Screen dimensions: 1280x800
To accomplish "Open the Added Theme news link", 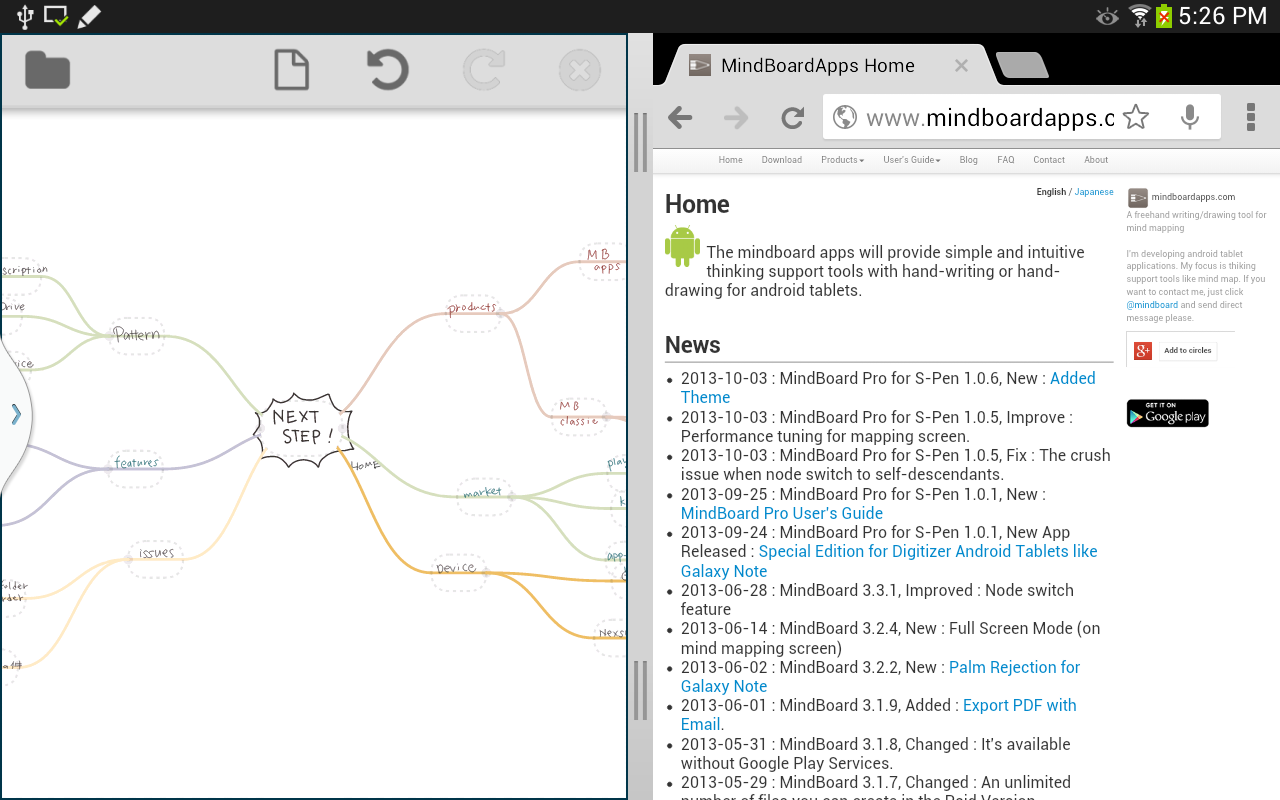I will coord(888,388).
